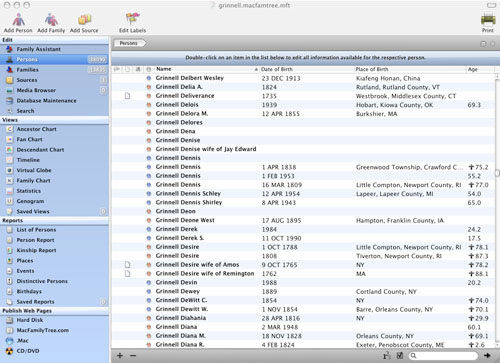The height and width of the screenshot is (363, 500).
Task: Open the Edit Labels tool
Action: [x=132, y=23]
